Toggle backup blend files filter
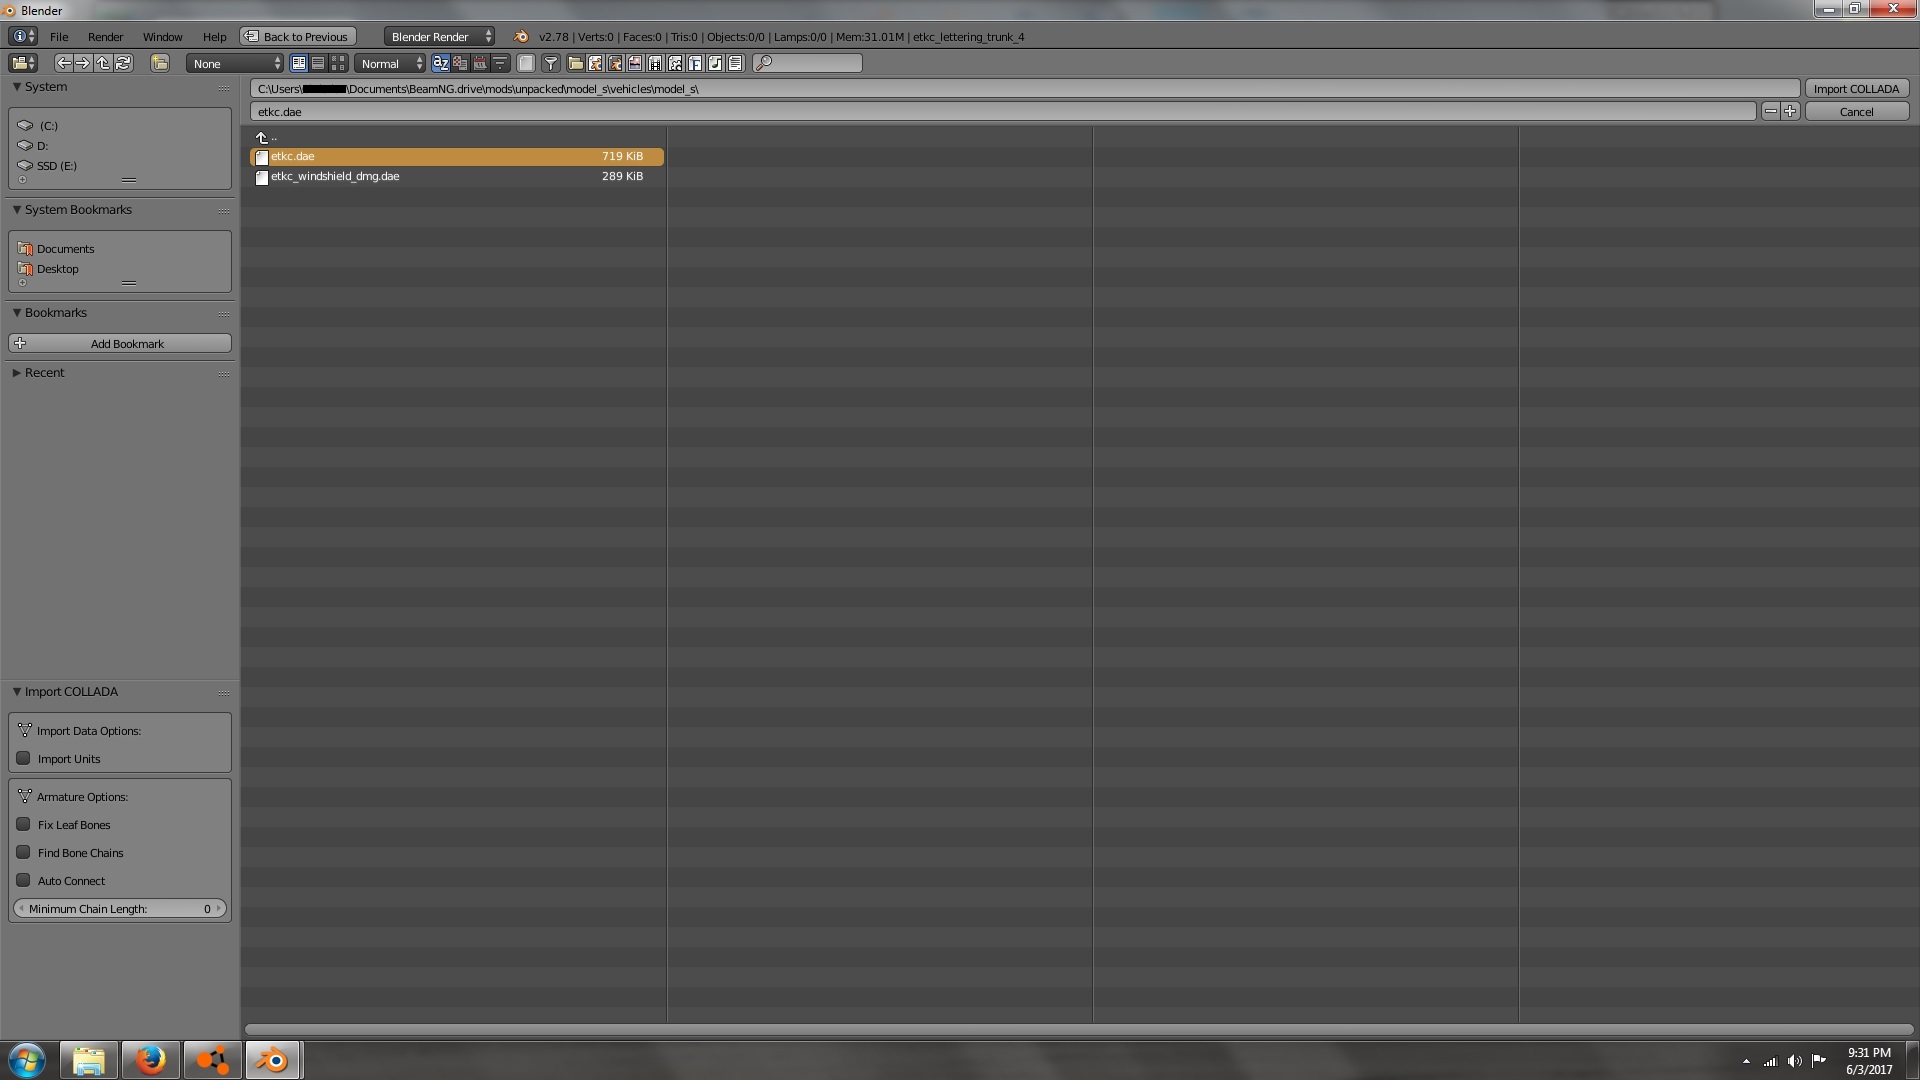The height and width of the screenshot is (1080, 1920). click(x=615, y=63)
